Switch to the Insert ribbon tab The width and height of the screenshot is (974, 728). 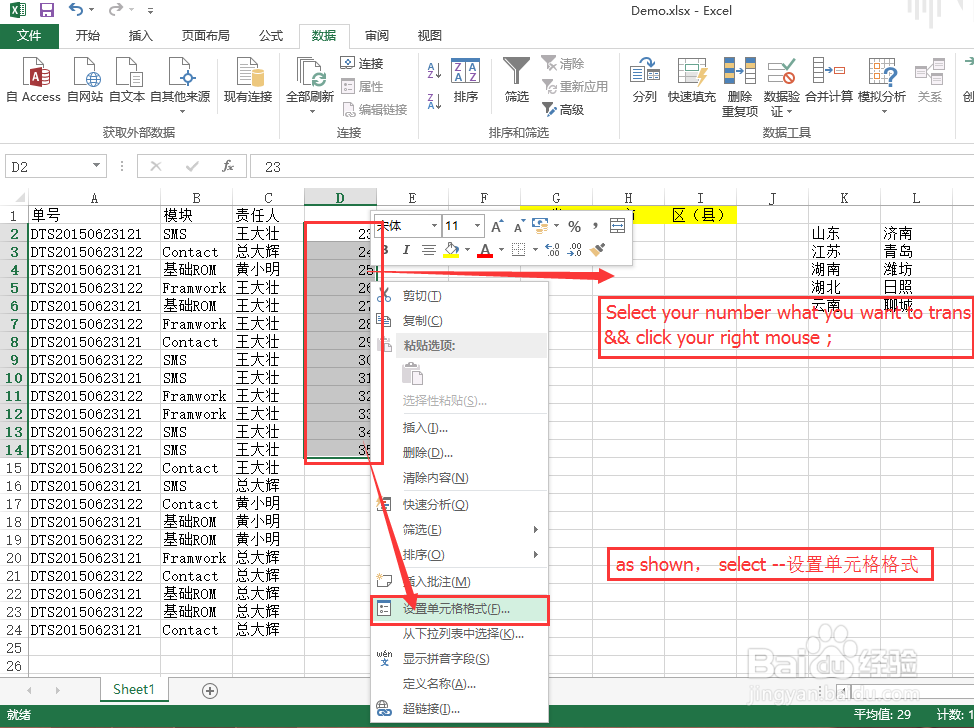coord(140,35)
